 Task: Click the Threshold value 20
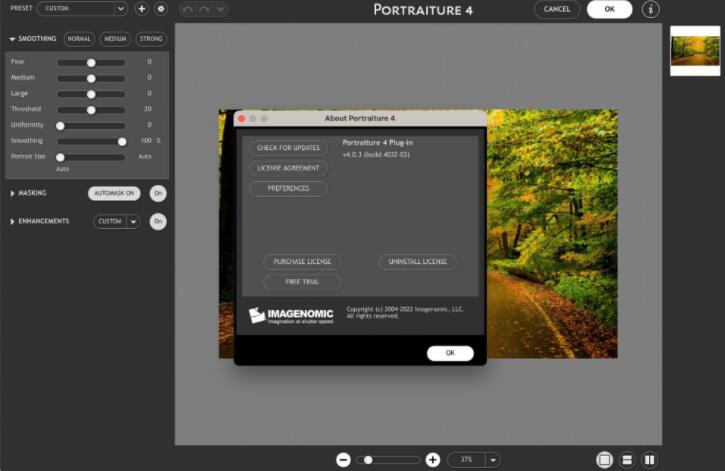(x=147, y=109)
